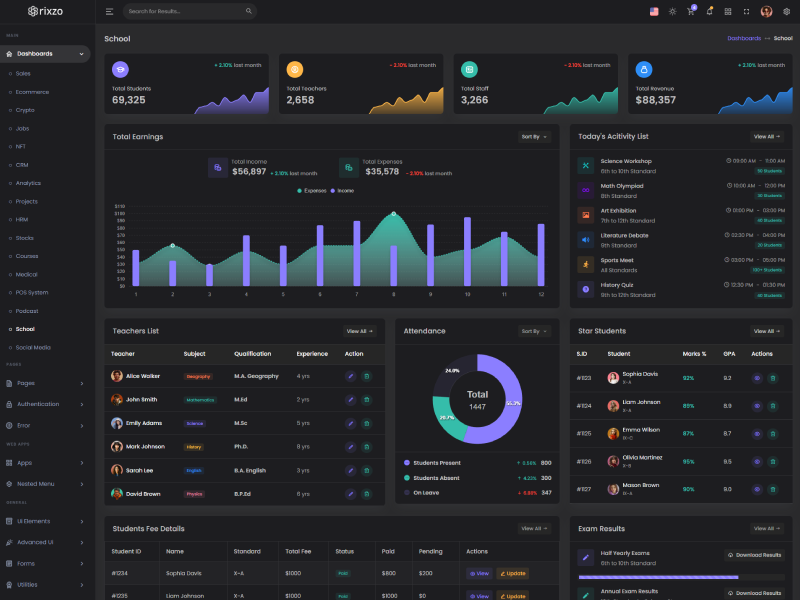
Task: Delete teacher John Smith using trash icon
Action: pos(366,399)
